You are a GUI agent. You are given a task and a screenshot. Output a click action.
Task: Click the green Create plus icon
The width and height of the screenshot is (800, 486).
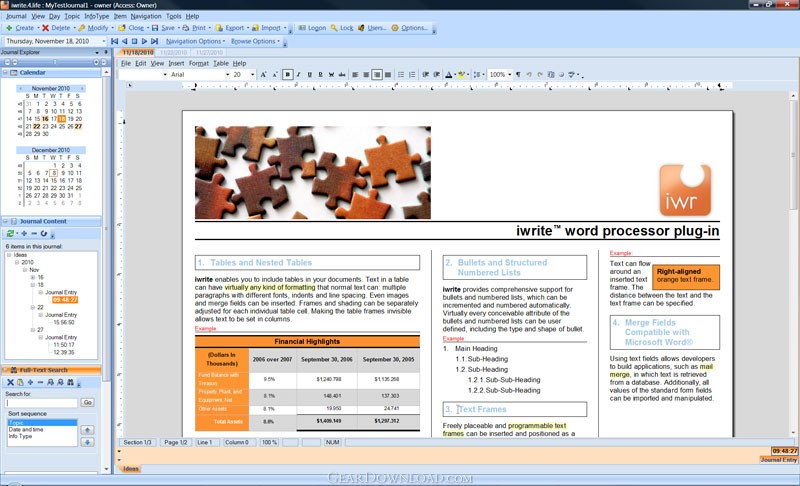(9, 28)
